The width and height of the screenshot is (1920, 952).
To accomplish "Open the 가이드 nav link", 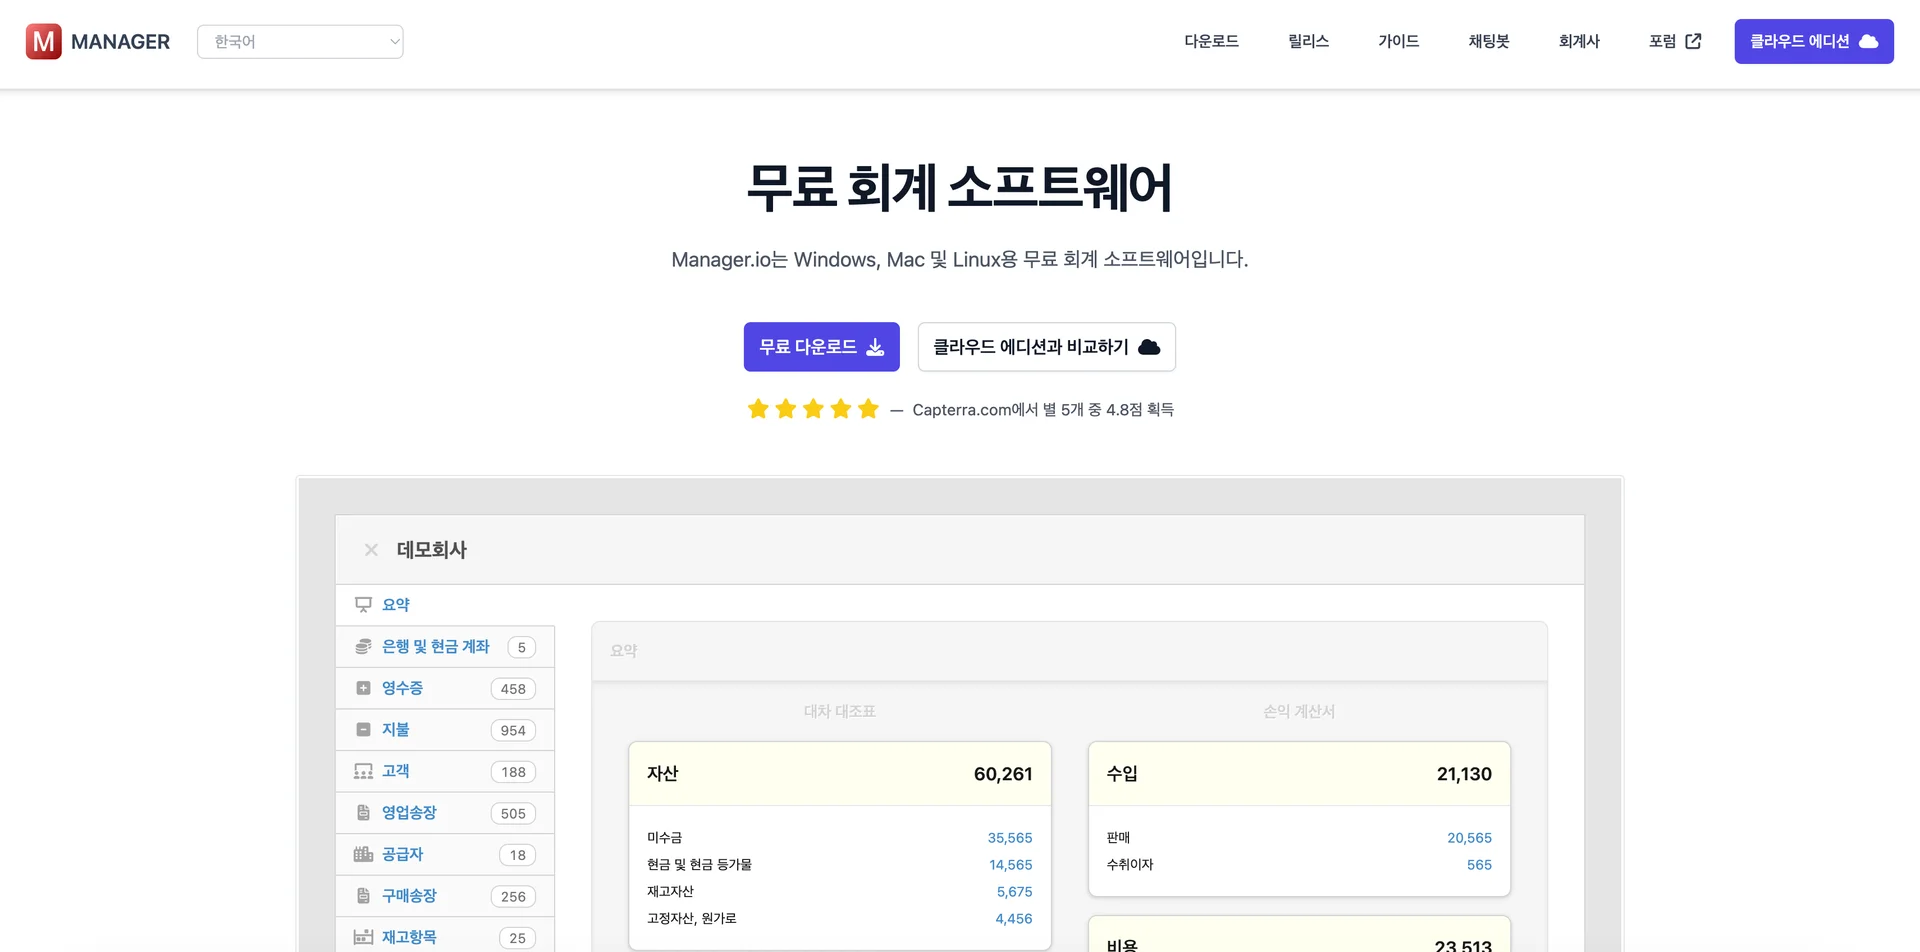I will (1398, 42).
